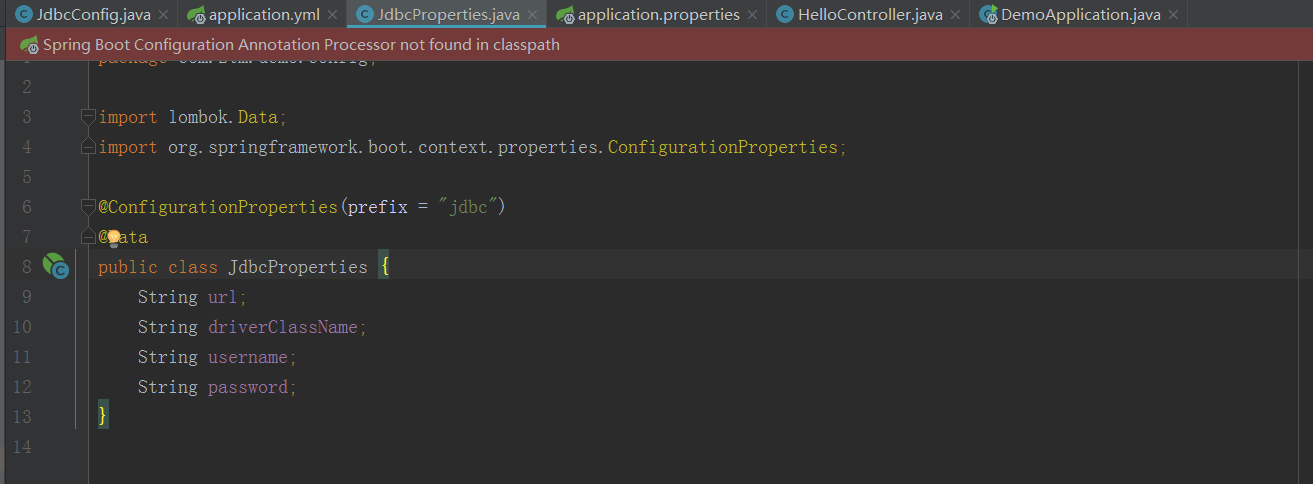1313x484 pixels.
Task: Click the fold end marker on line 4
Action: point(87,146)
